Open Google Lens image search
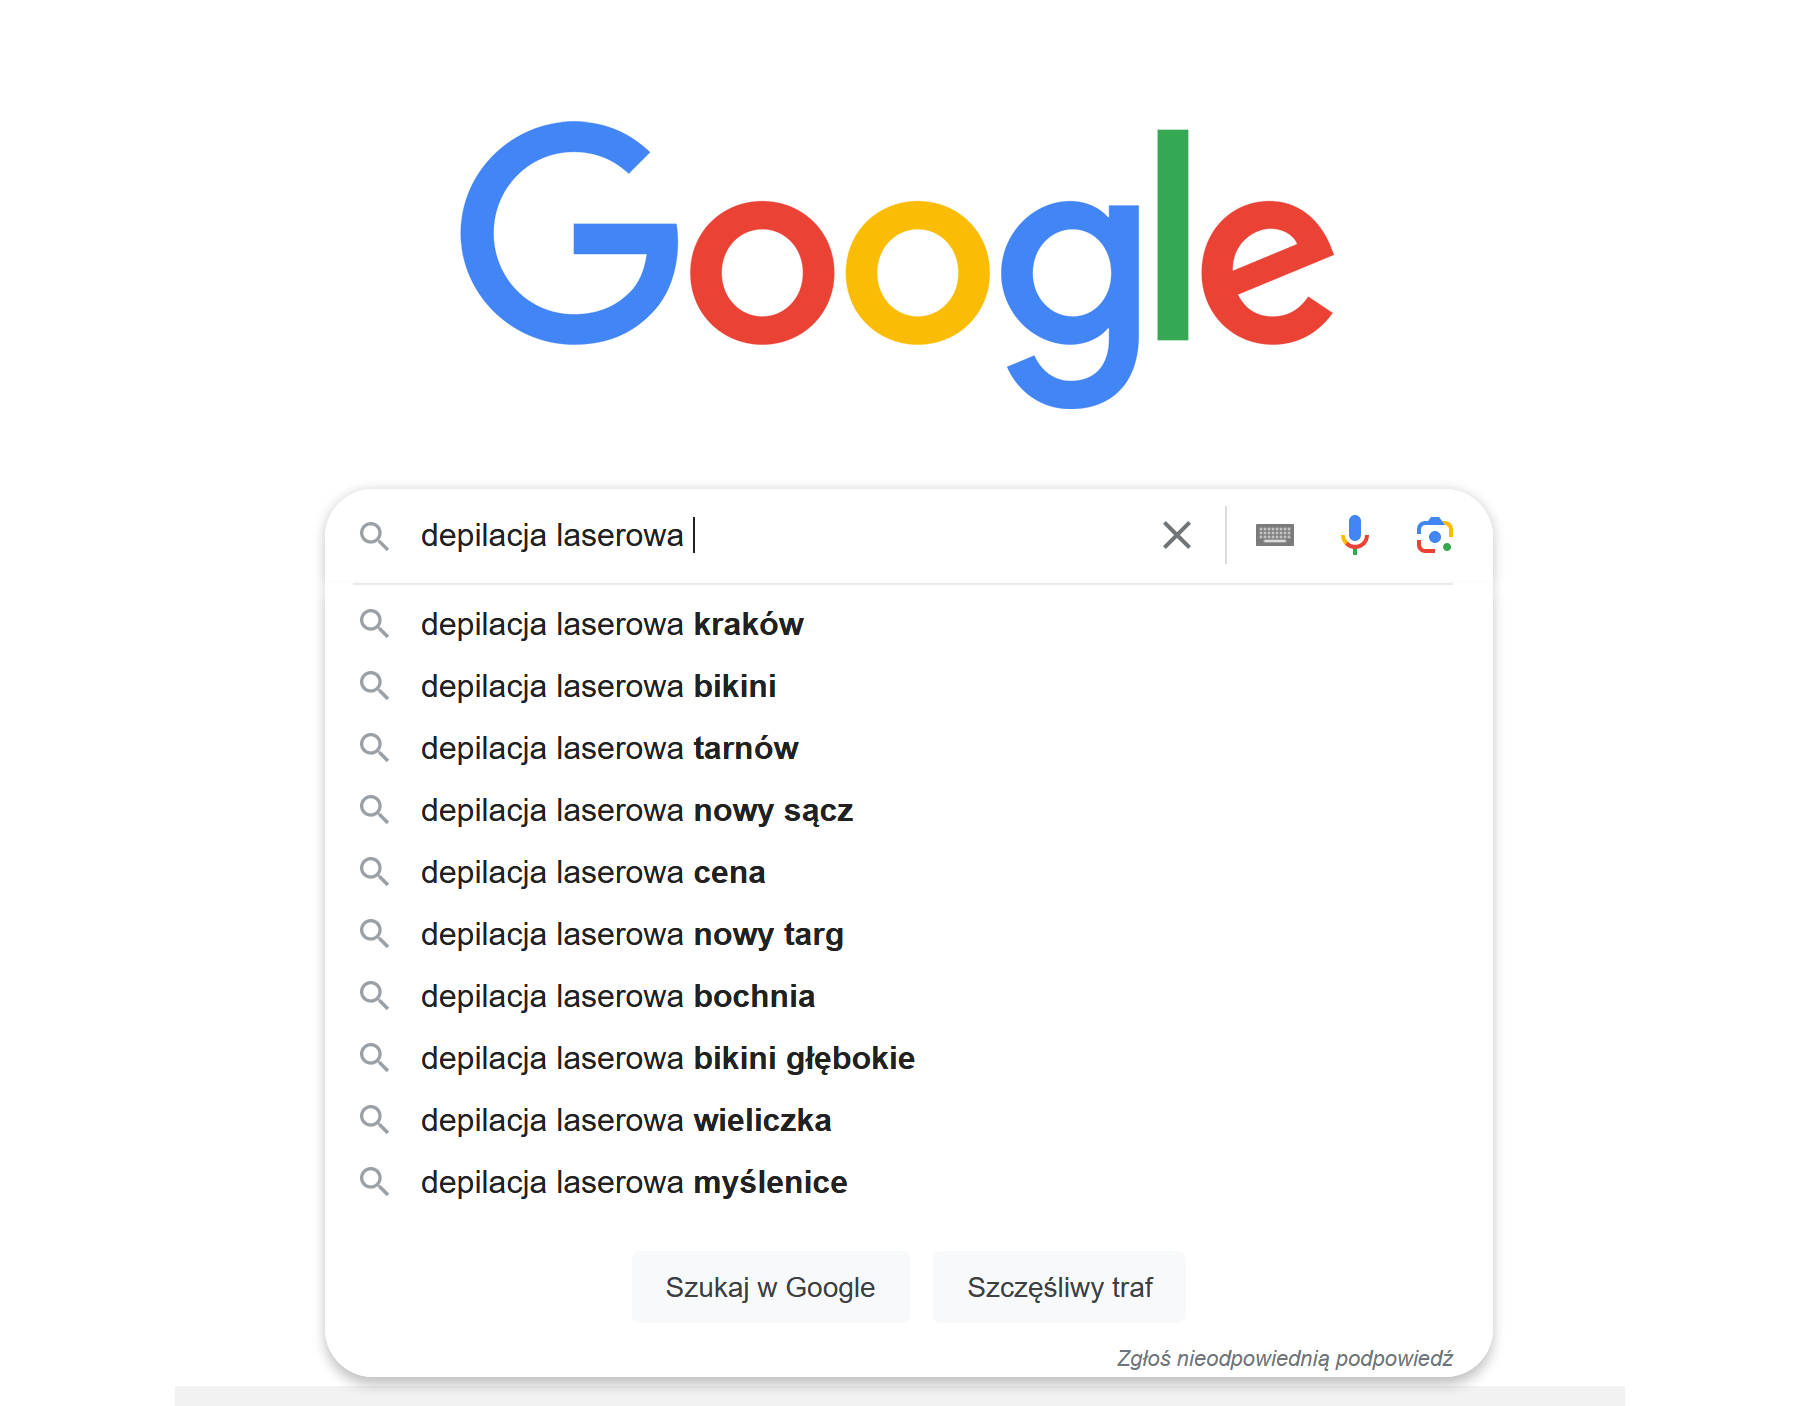Viewport: 1800px width, 1406px height. (x=1436, y=536)
